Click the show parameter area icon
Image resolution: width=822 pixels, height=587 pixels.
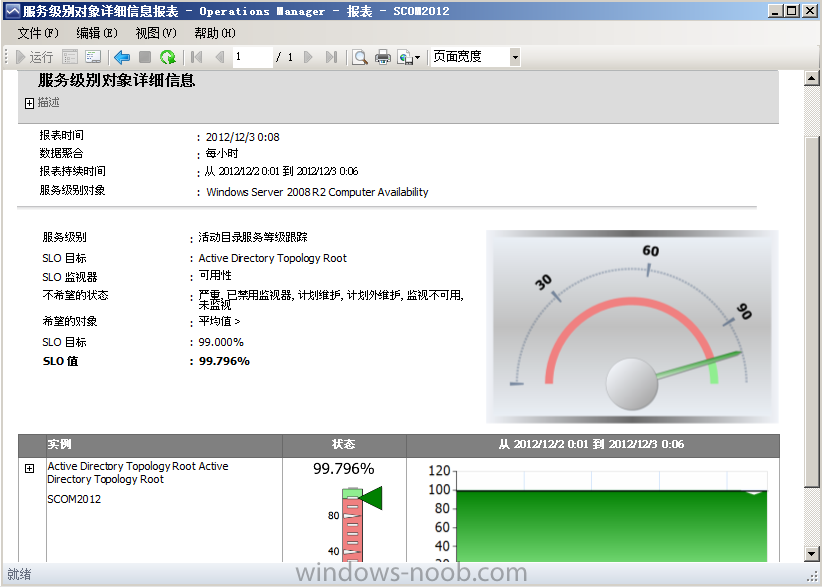[70, 57]
